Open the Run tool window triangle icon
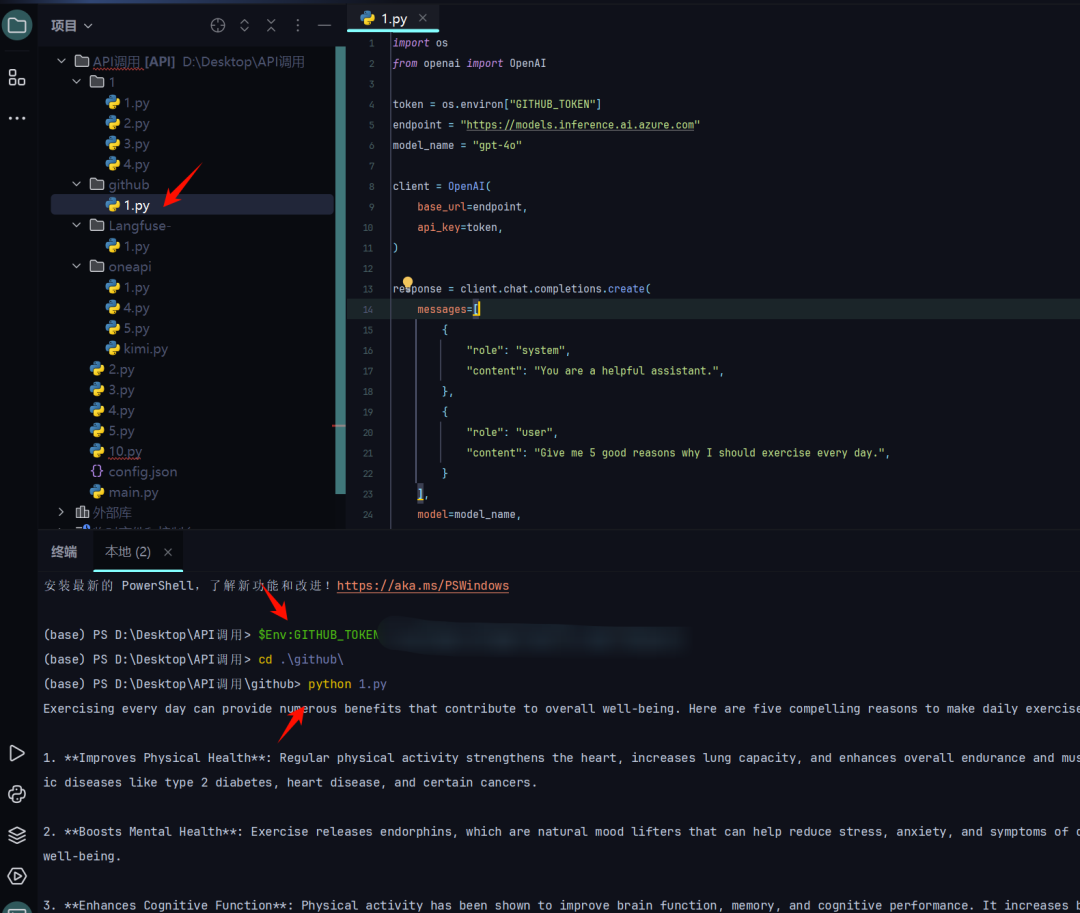The height and width of the screenshot is (913, 1080). (x=17, y=753)
